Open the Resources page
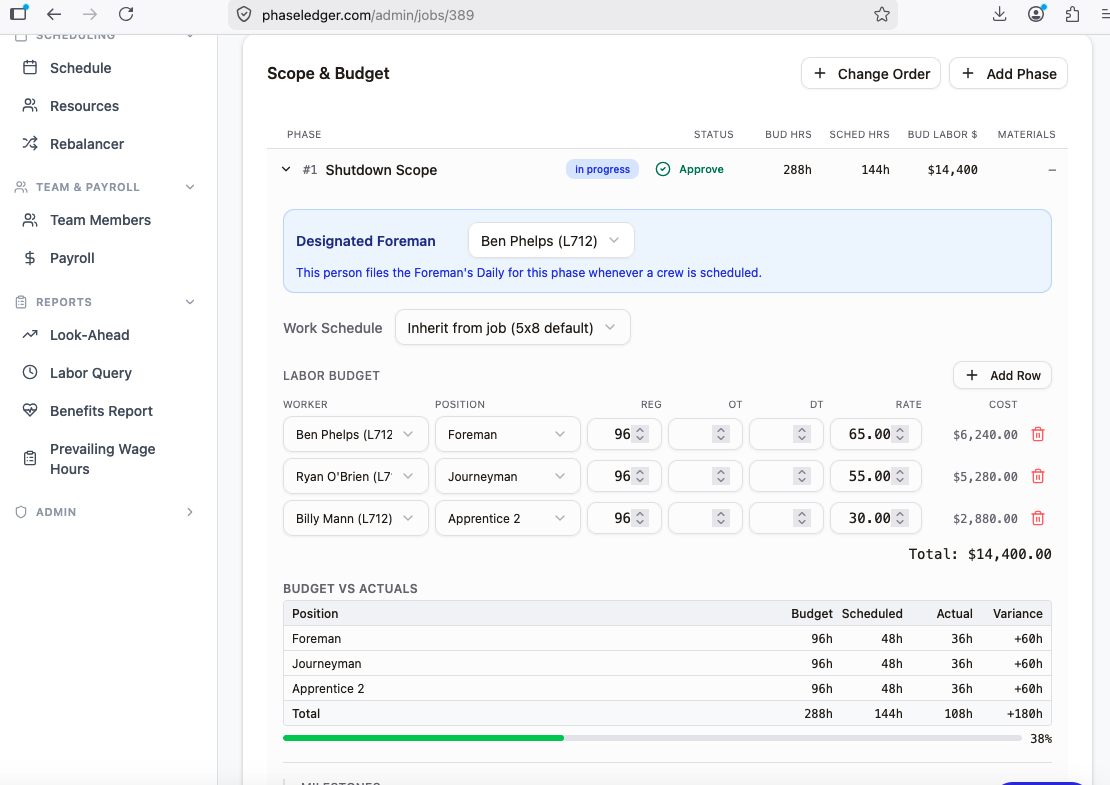The image size is (1110, 785). click(x=84, y=106)
